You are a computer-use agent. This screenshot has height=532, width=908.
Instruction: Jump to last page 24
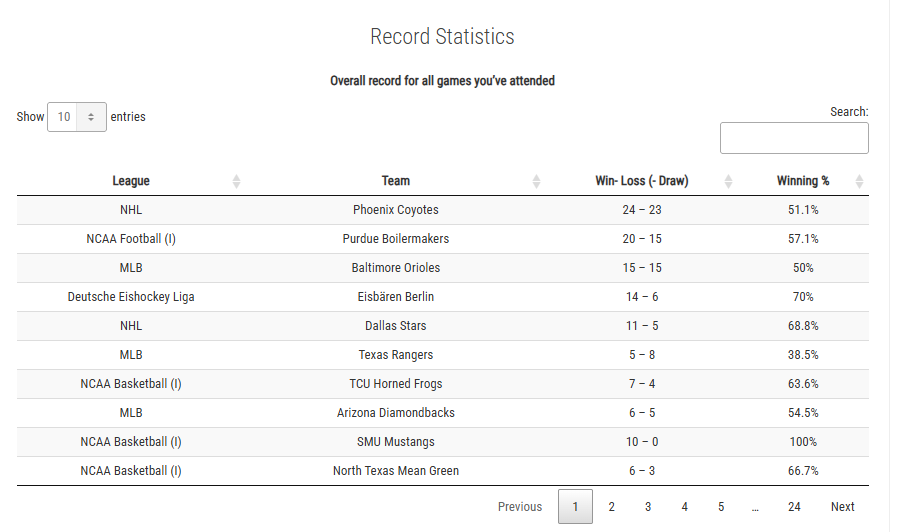point(794,507)
